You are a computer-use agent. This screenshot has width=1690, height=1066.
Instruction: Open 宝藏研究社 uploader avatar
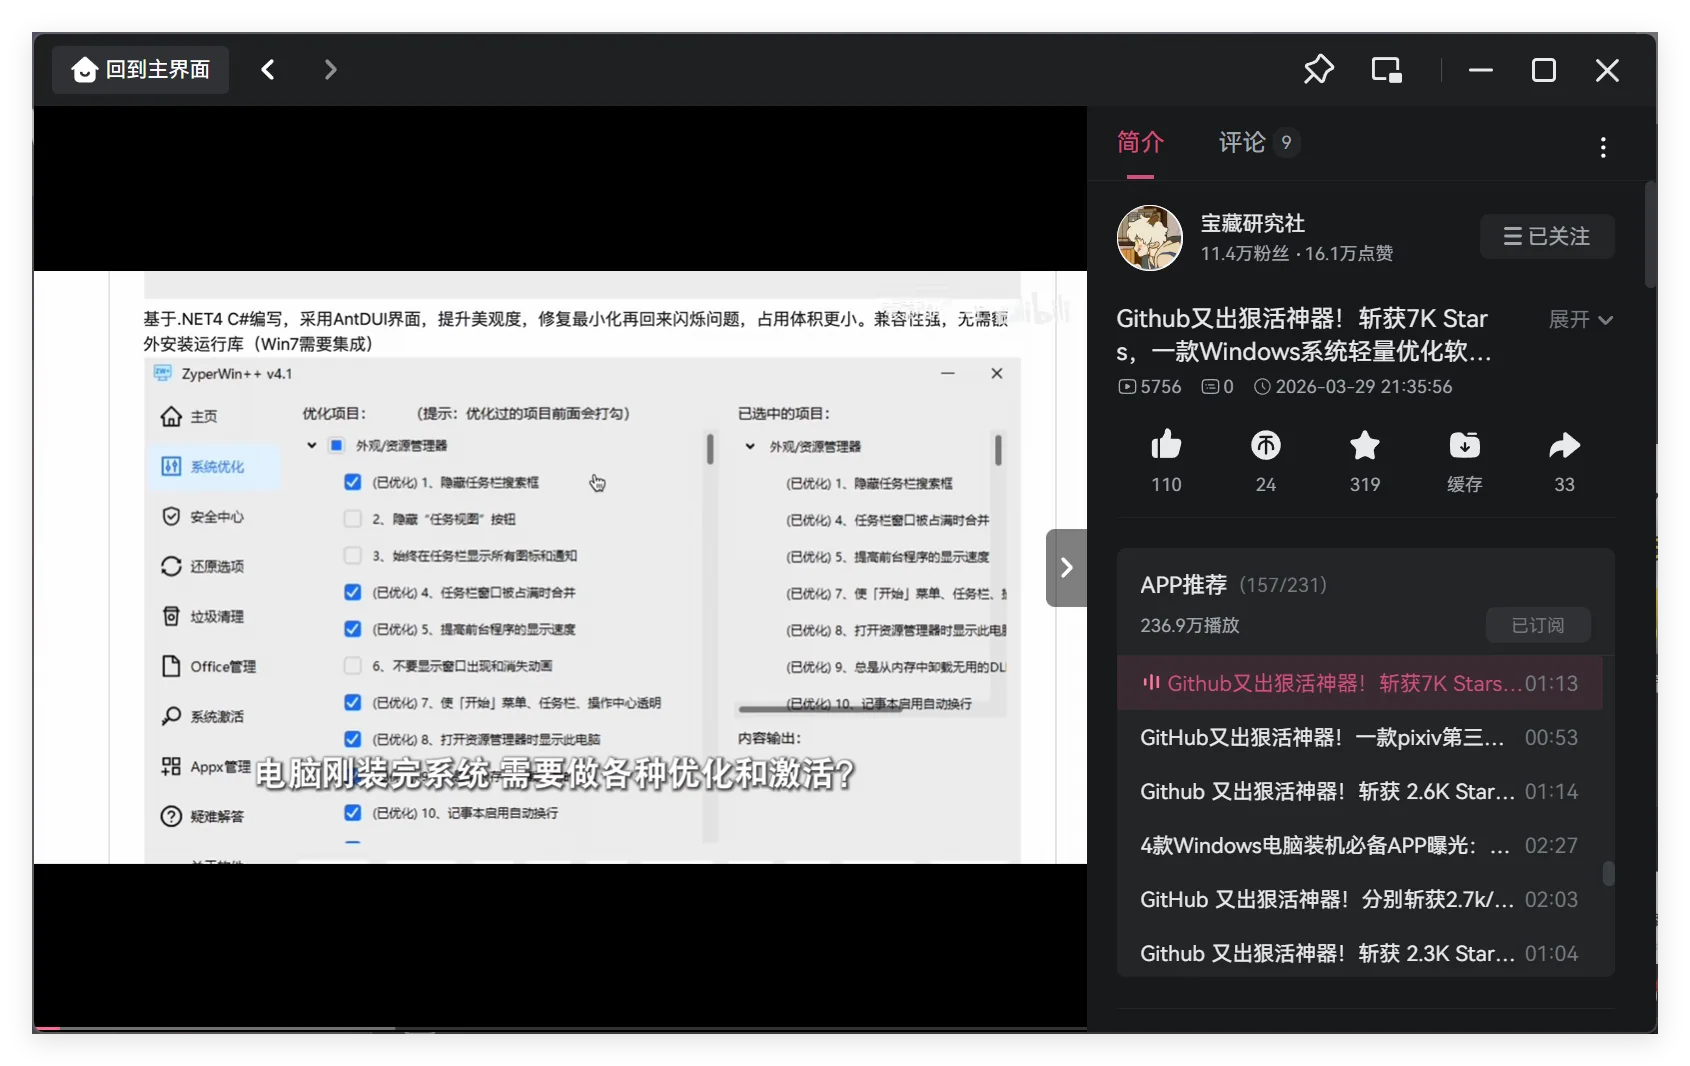[x=1150, y=238]
